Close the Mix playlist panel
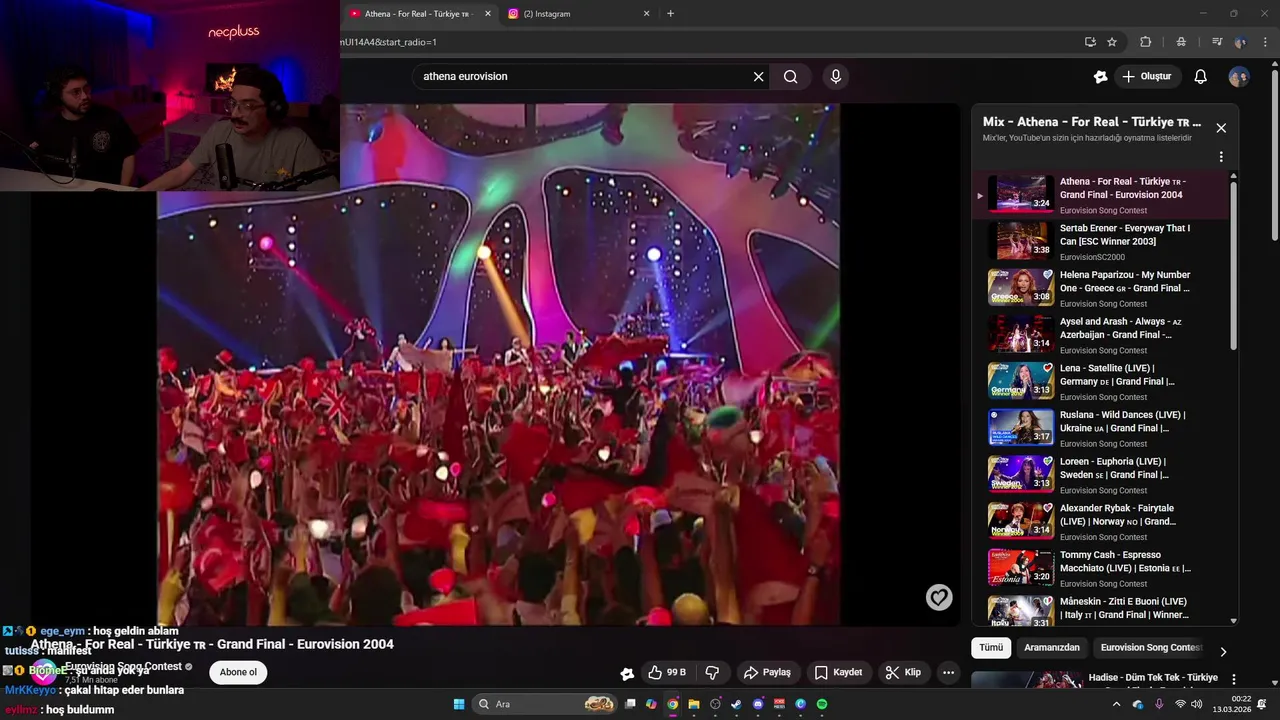 1221,128
